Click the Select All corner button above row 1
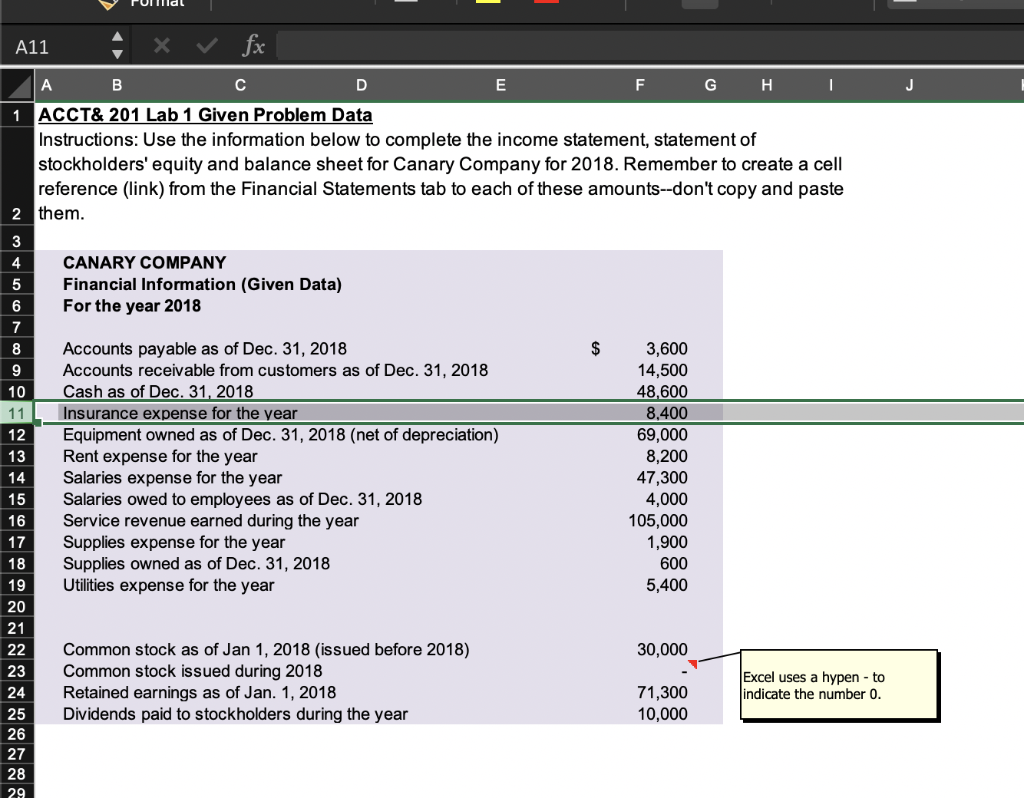The image size is (1024, 798). (x=16, y=85)
